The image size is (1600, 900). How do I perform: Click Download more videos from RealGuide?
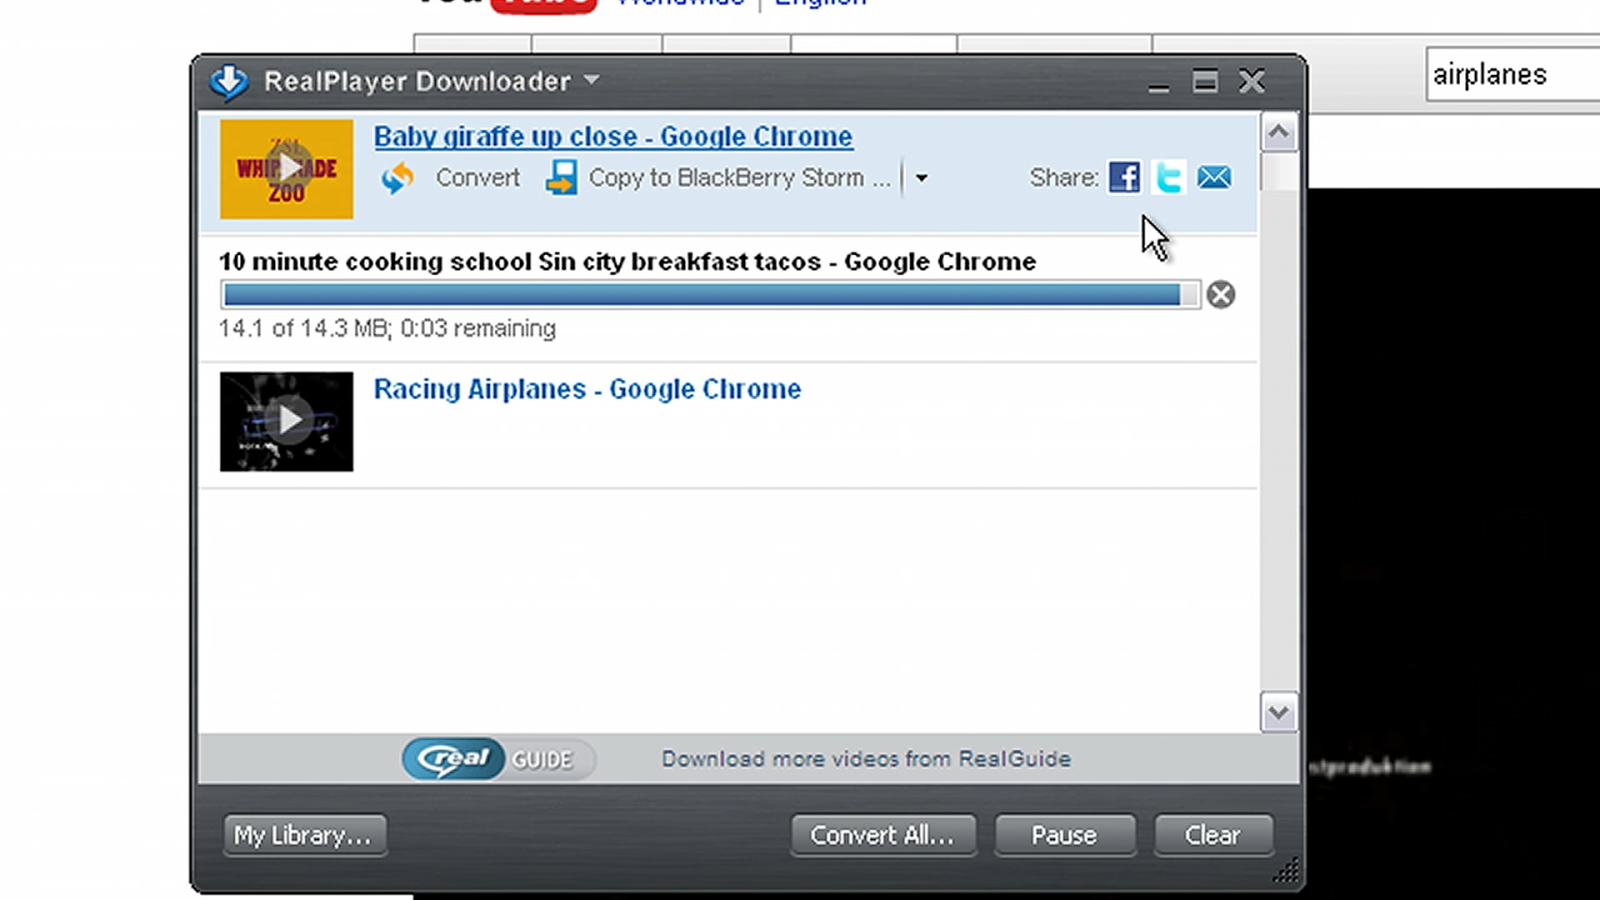click(x=866, y=759)
